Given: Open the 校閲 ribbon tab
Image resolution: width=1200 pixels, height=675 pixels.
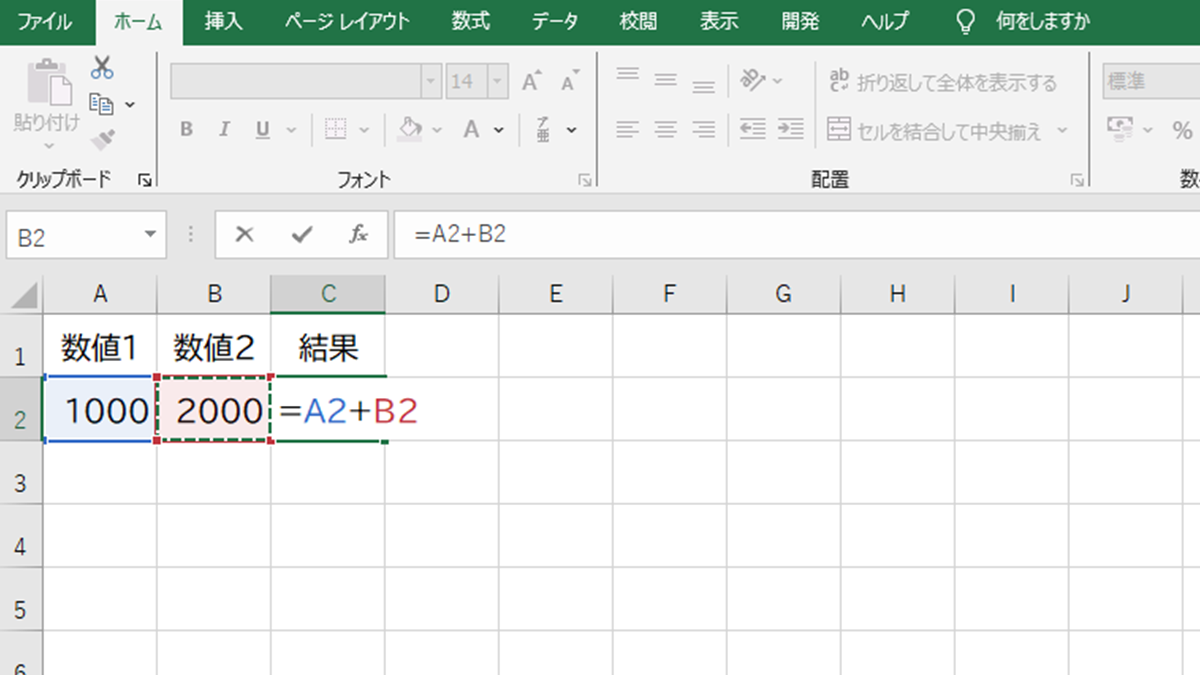Looking at the screenshot, I should 637,20.
